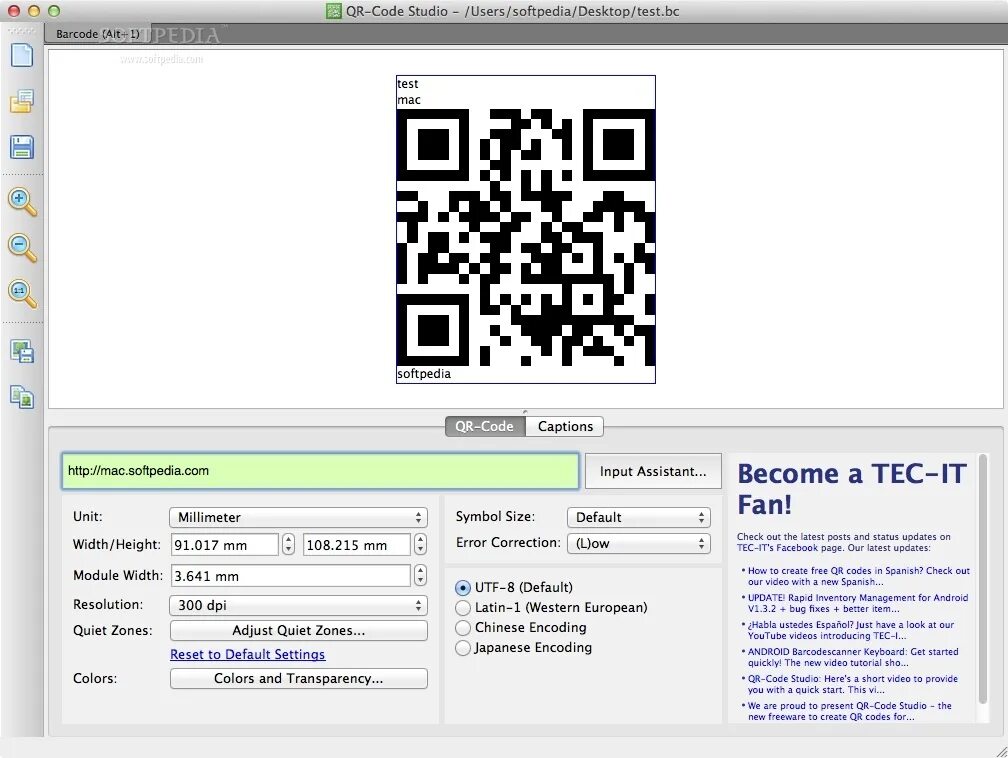Zoom in on the barcode preview
Image resolution: width=1008 pixels, height=758 pixels.
[x=22, y=202]
